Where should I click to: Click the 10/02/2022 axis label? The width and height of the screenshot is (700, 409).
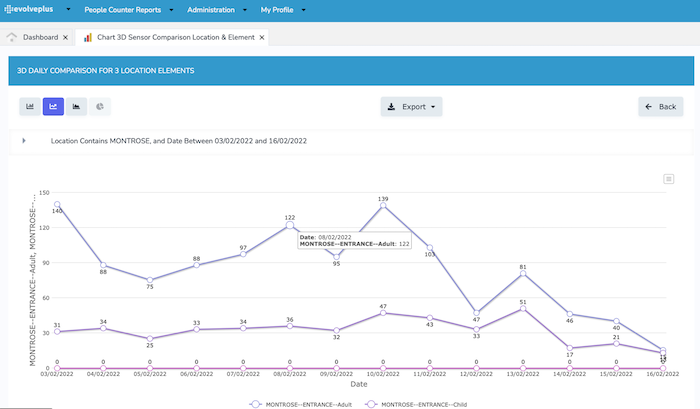[383, 374]
